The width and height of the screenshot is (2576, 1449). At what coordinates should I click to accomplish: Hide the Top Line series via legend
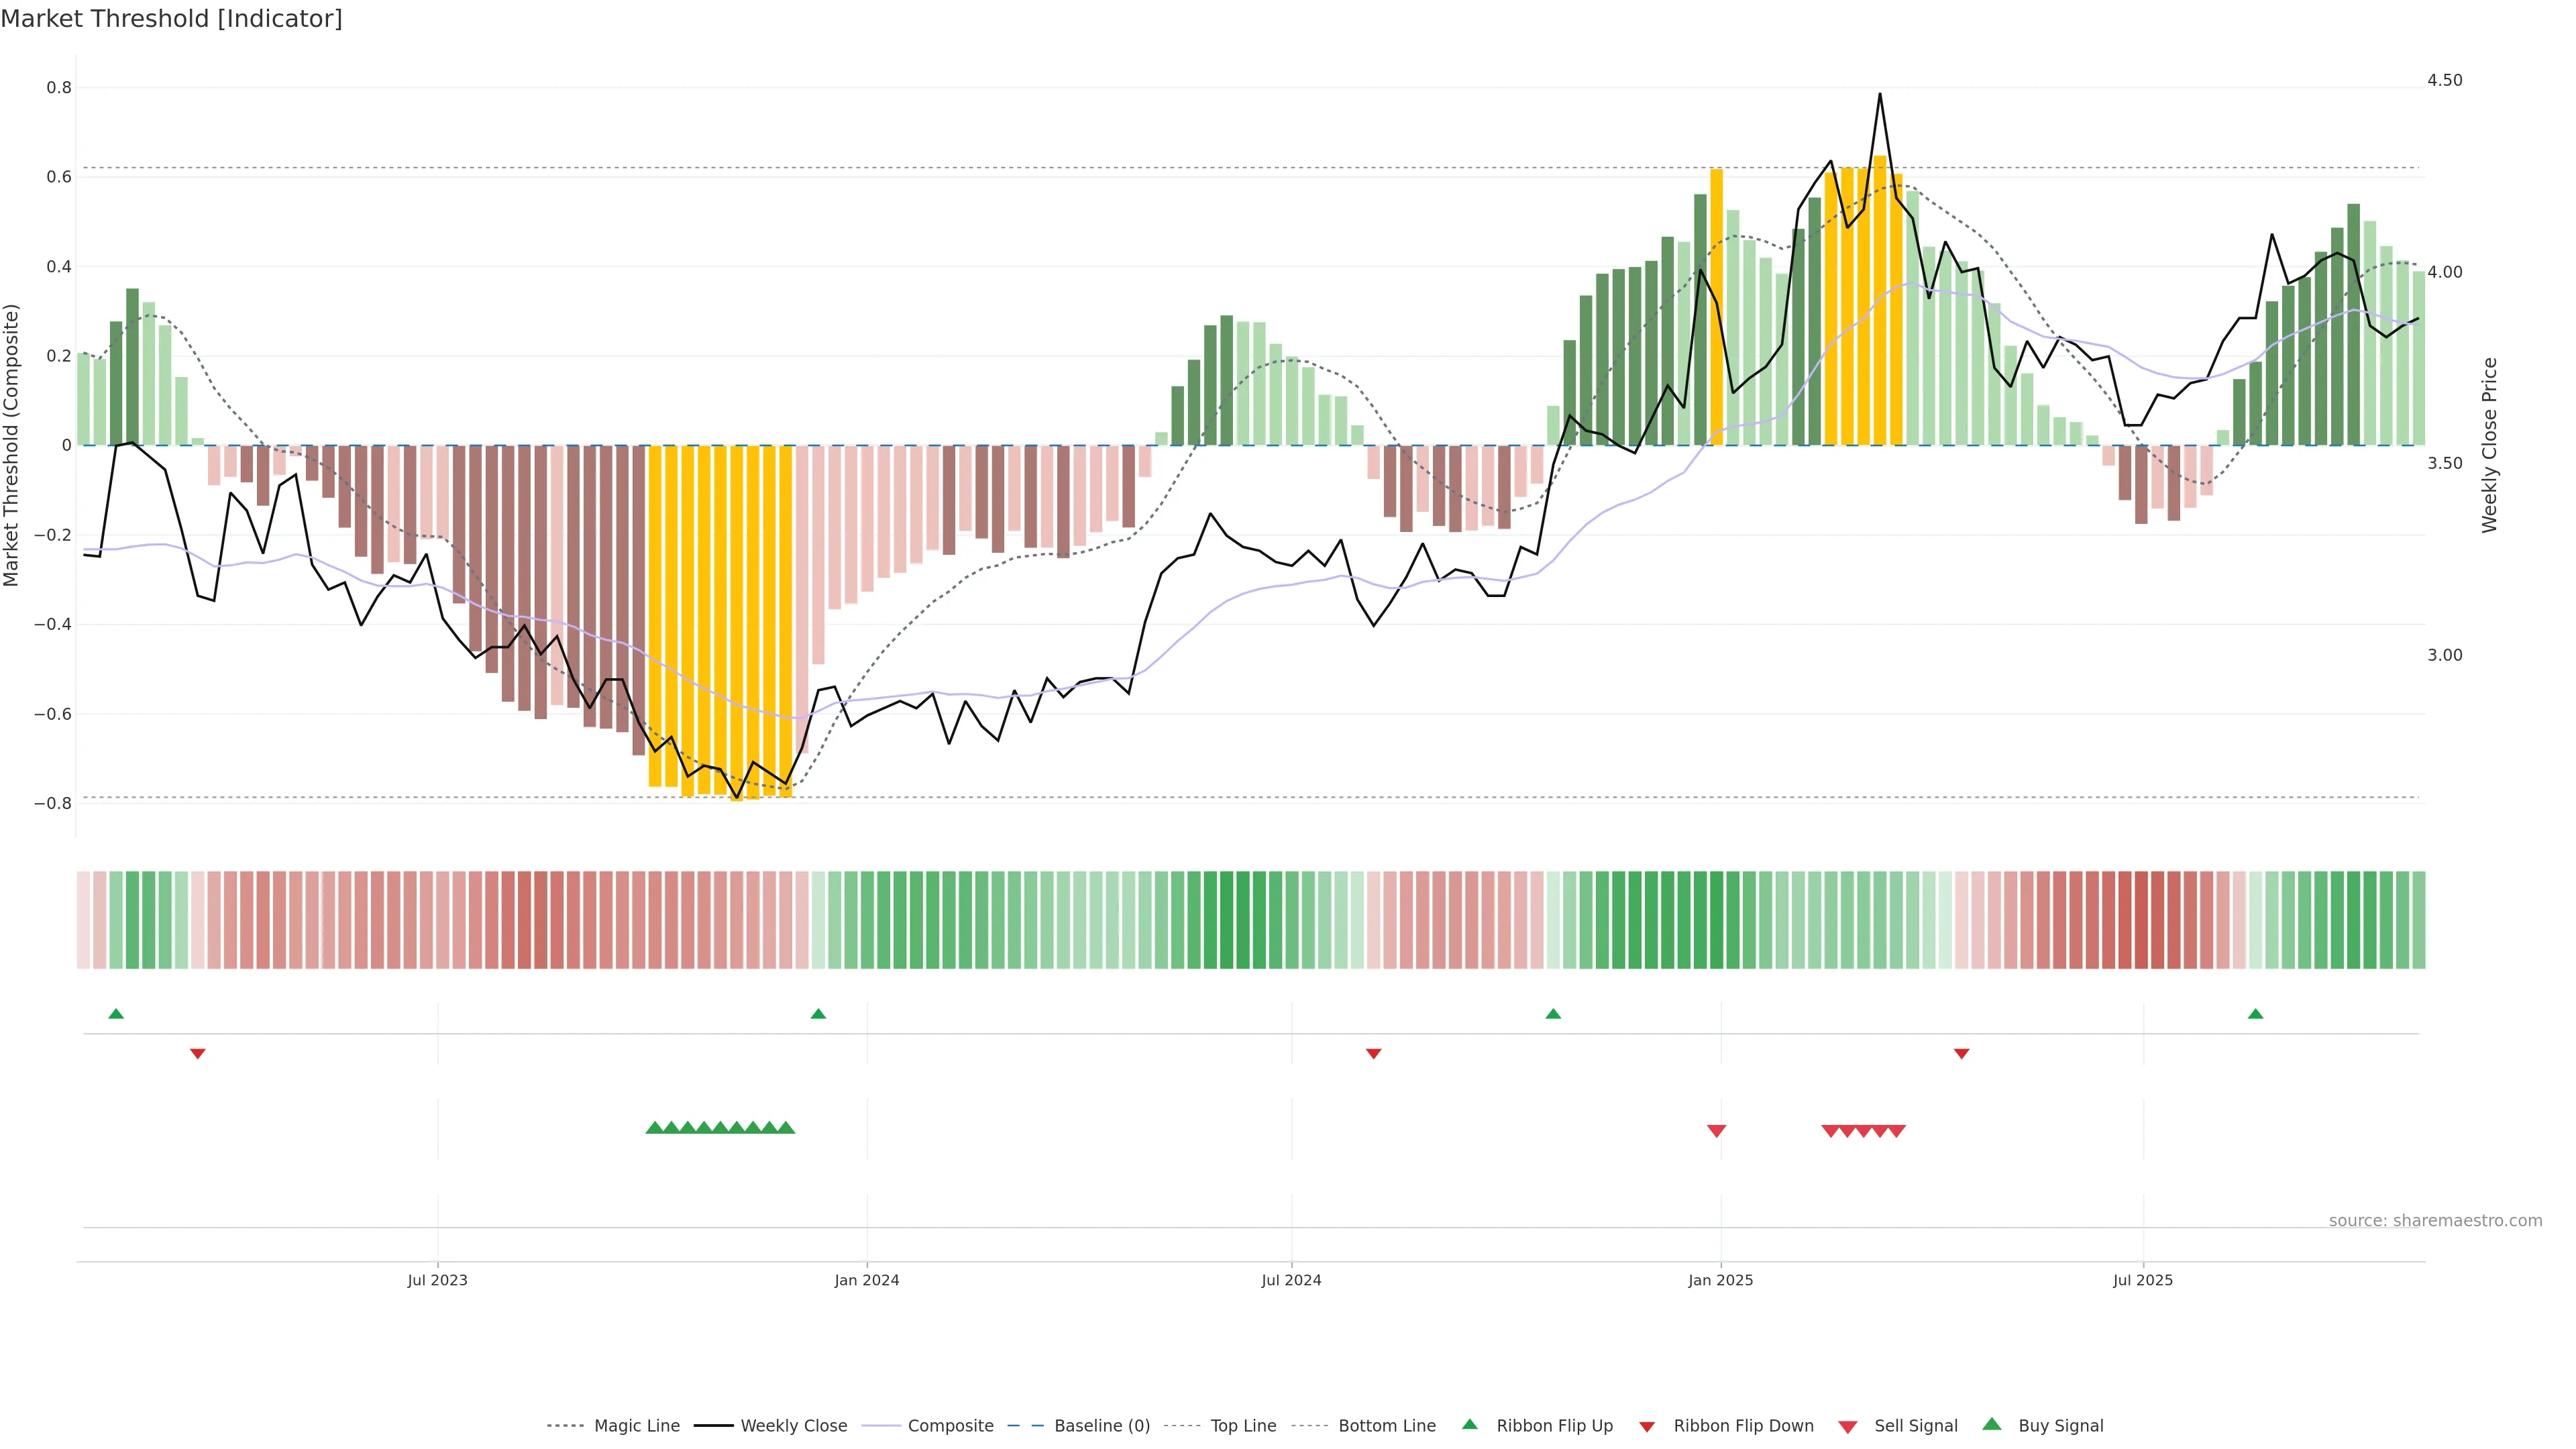(1243, 1426)
